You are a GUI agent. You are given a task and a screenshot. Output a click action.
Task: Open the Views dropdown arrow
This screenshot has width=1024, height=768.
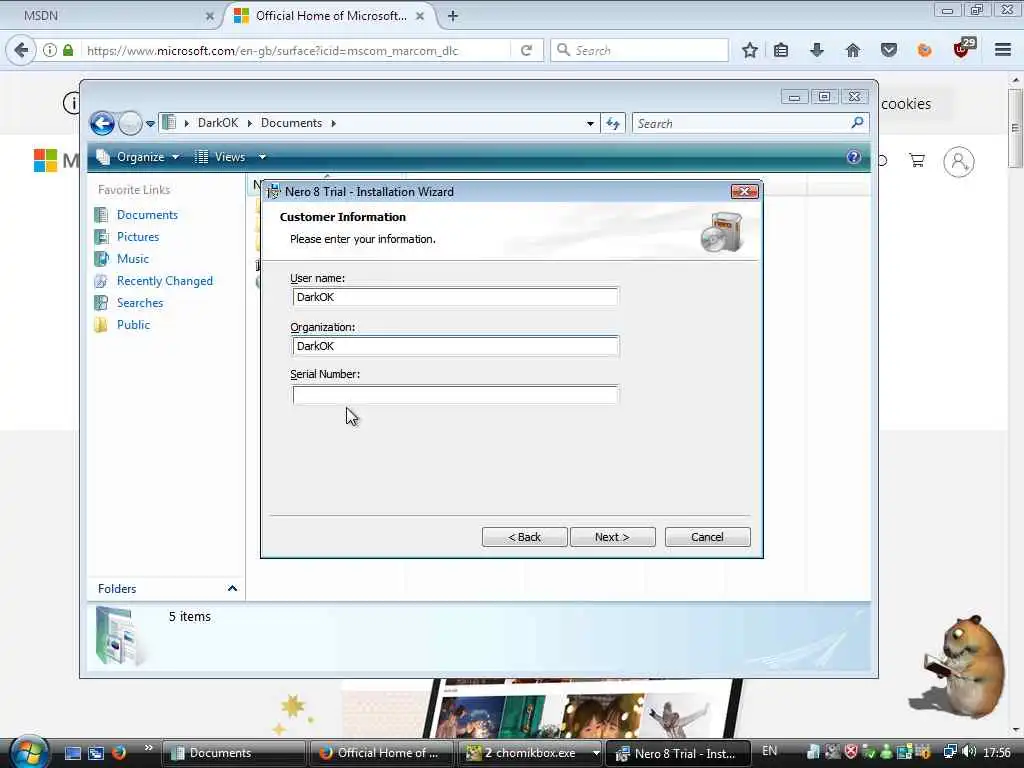pyautogui.click(x=262, y=157)
